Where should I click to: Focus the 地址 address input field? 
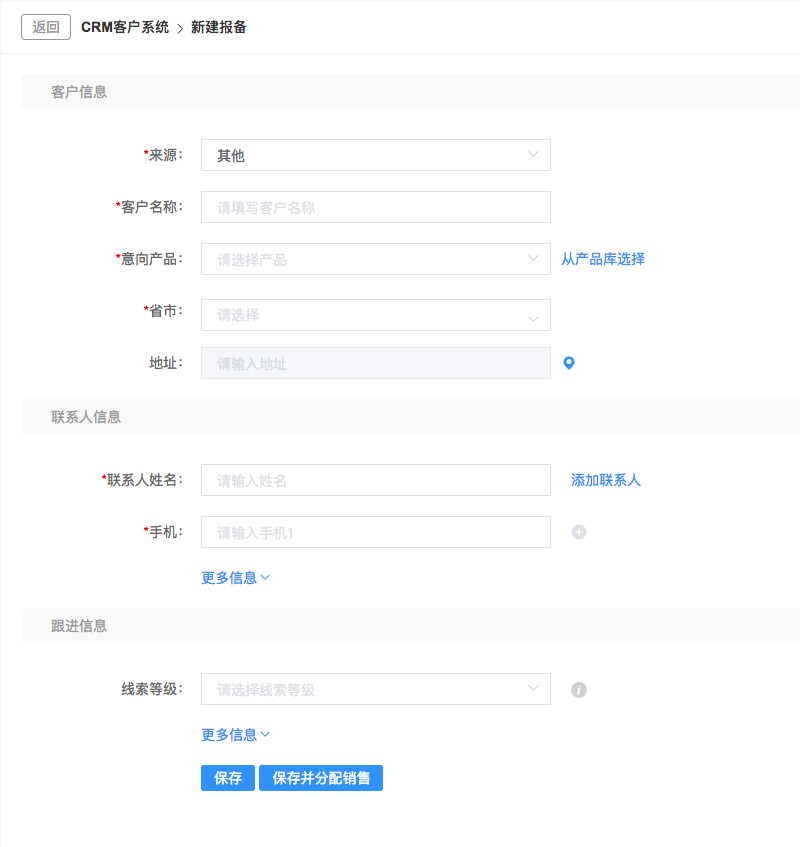(375, 363)
